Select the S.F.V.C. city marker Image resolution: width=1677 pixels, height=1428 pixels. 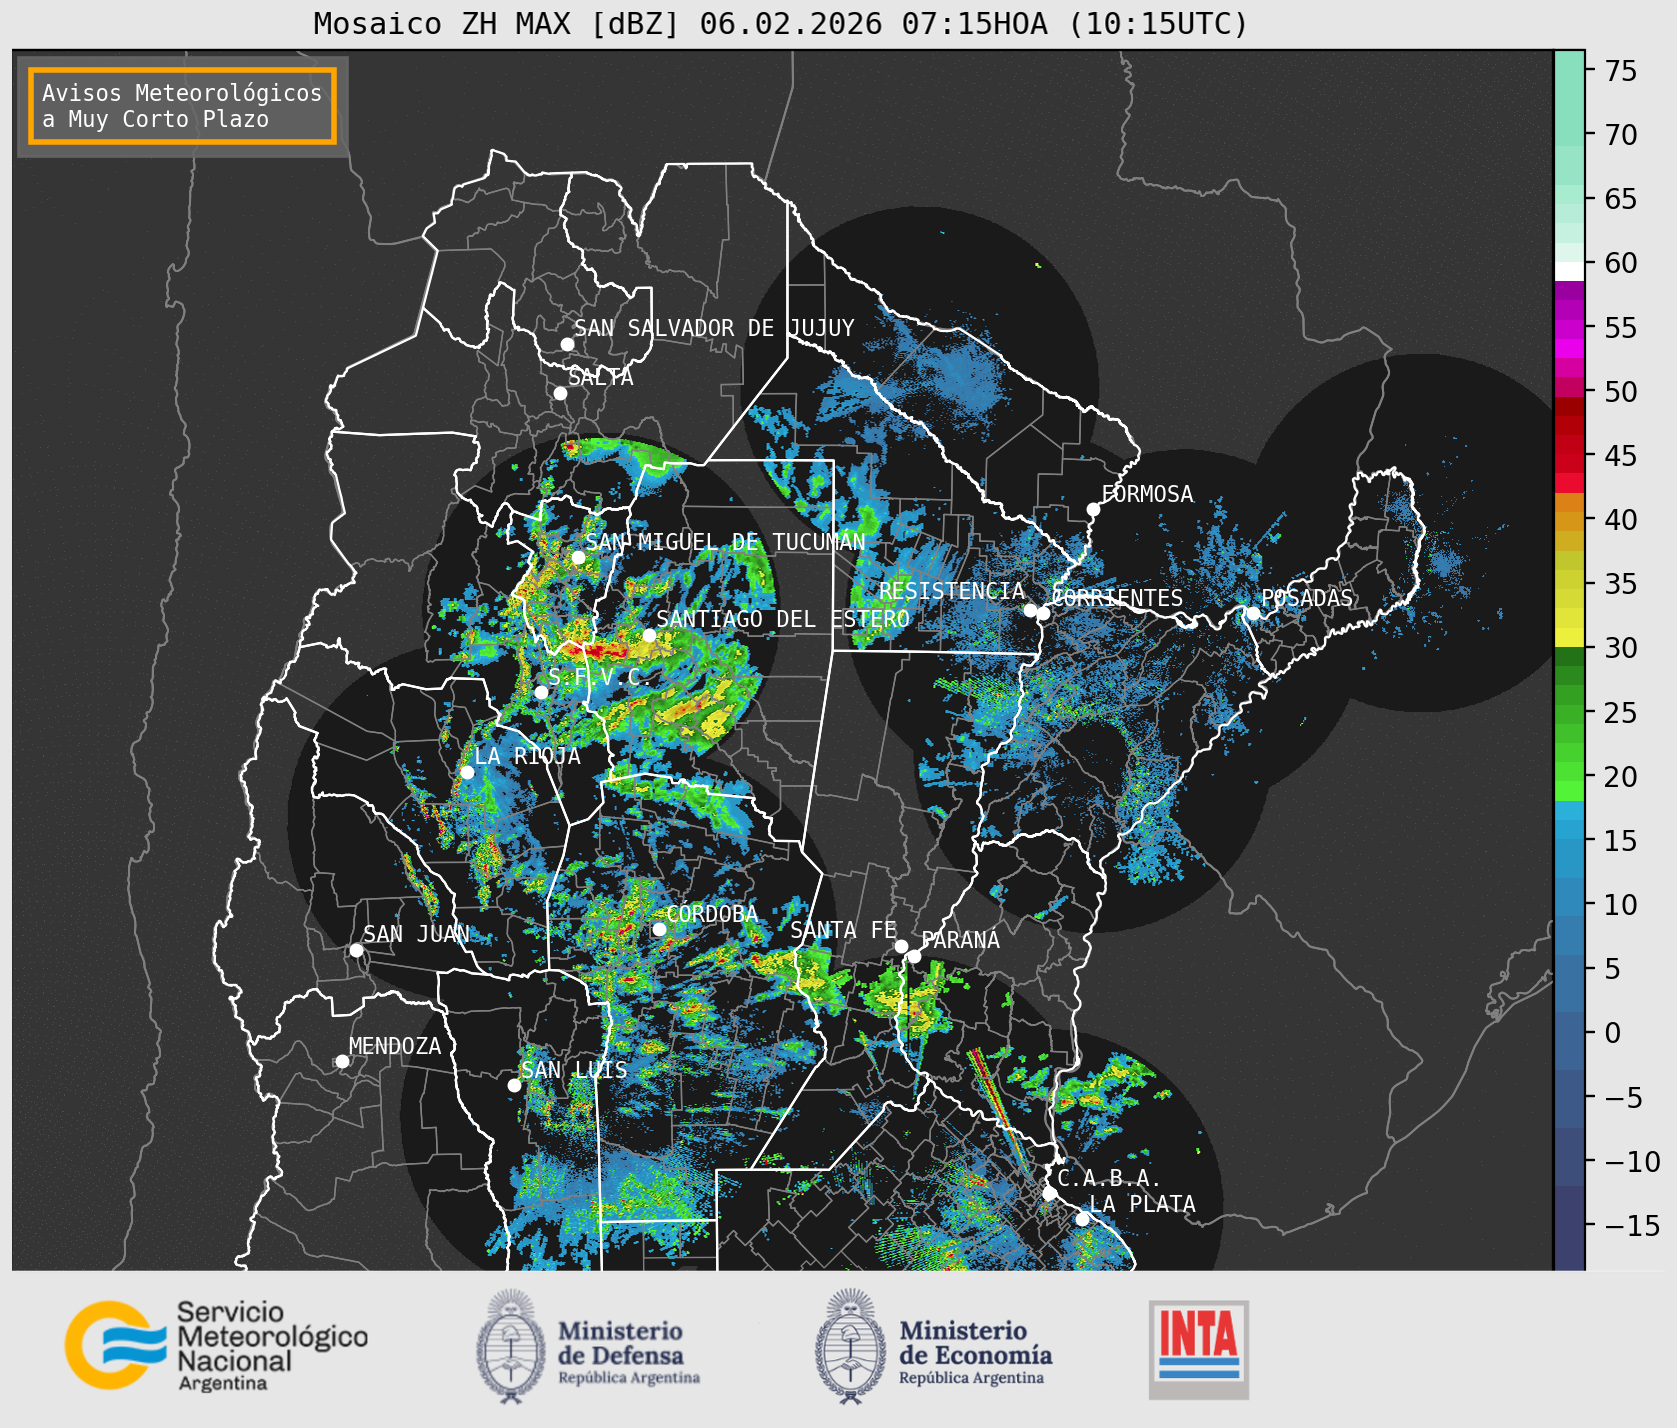tap(541, 692)
